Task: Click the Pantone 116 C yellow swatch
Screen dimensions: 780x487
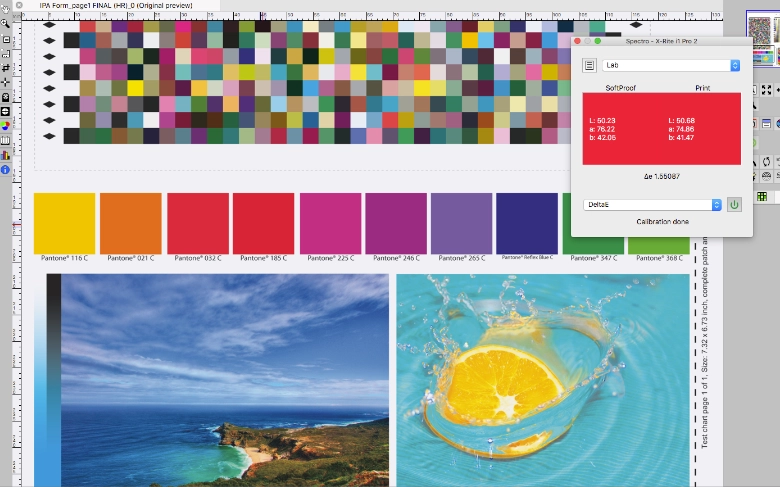Action: 64,223
